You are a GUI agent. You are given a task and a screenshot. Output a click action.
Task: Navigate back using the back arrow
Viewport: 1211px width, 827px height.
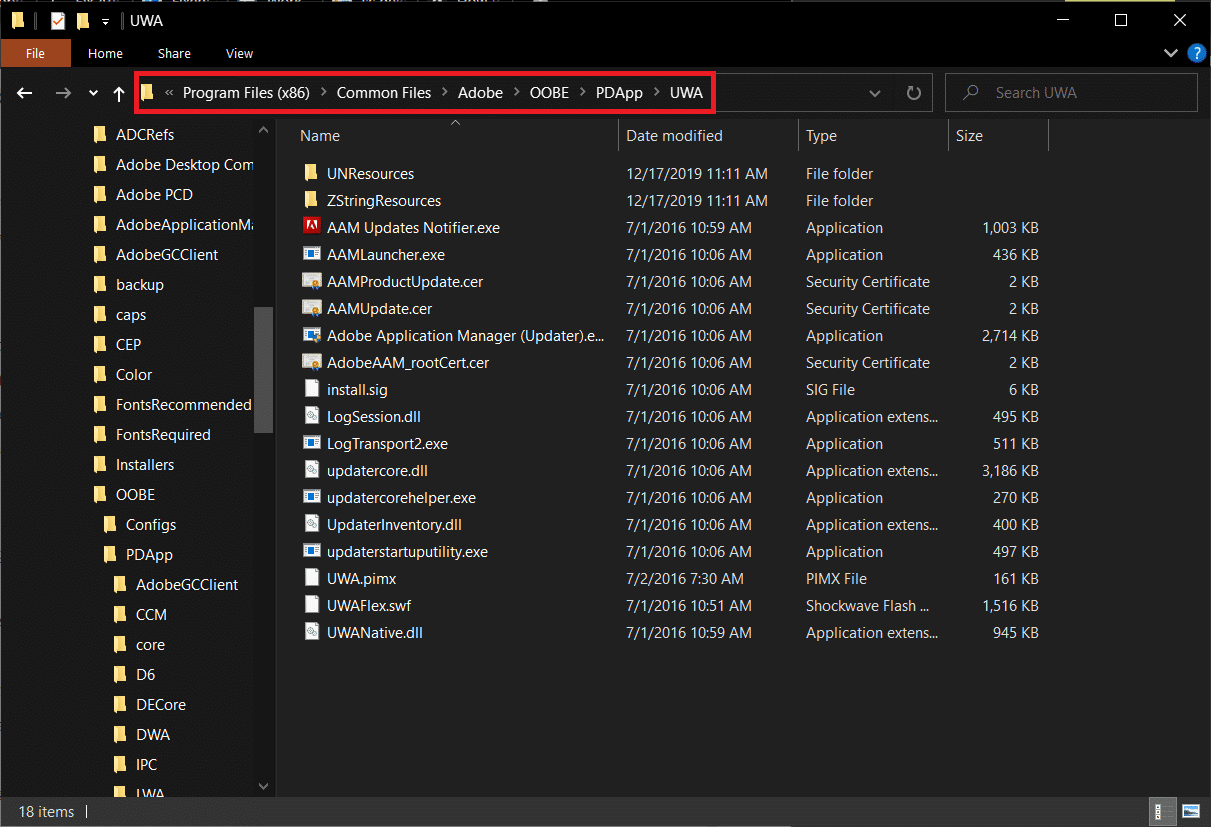24,92
